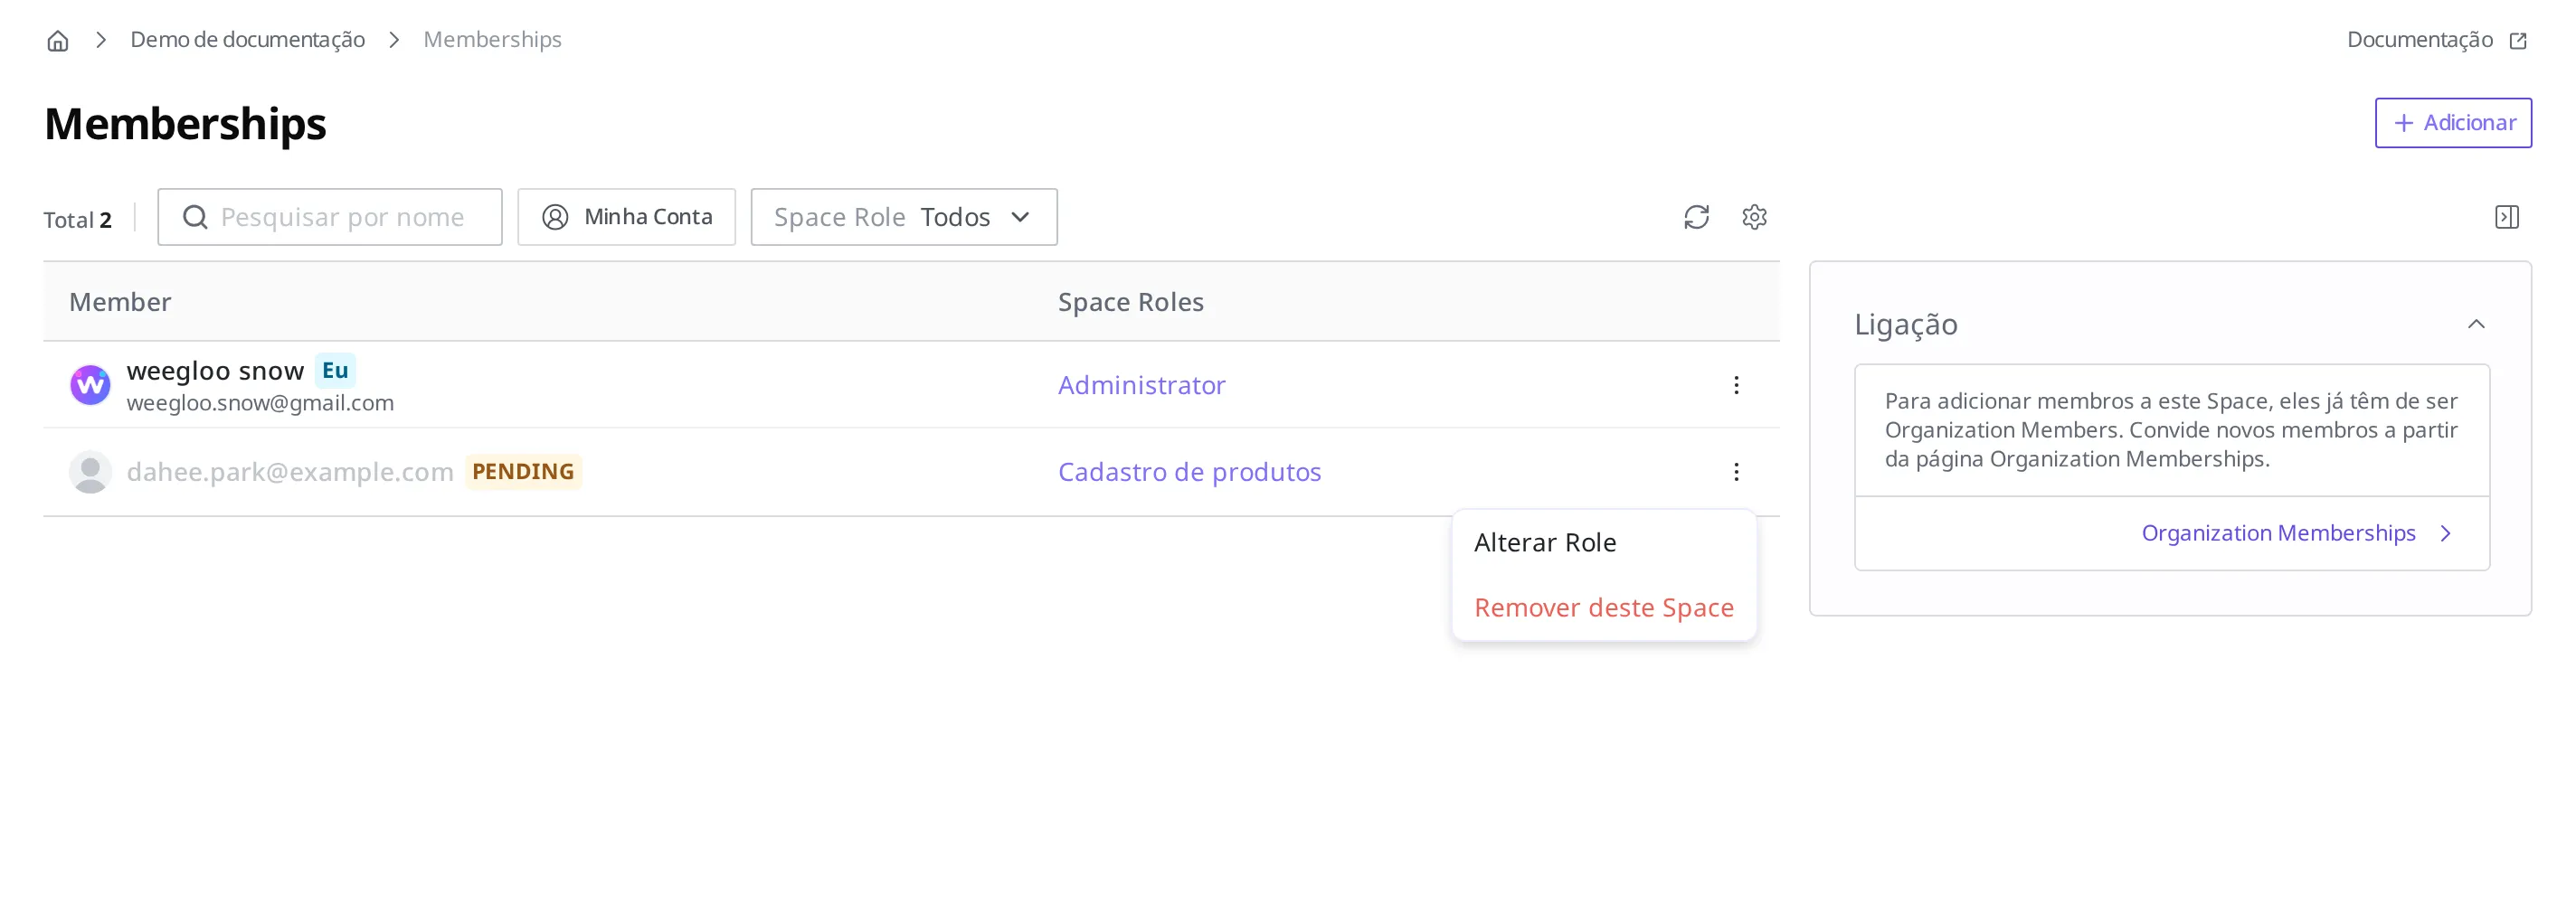Click the Member column header
The width and height of the screenshot is (2576, 904).
tap(120, 302)
